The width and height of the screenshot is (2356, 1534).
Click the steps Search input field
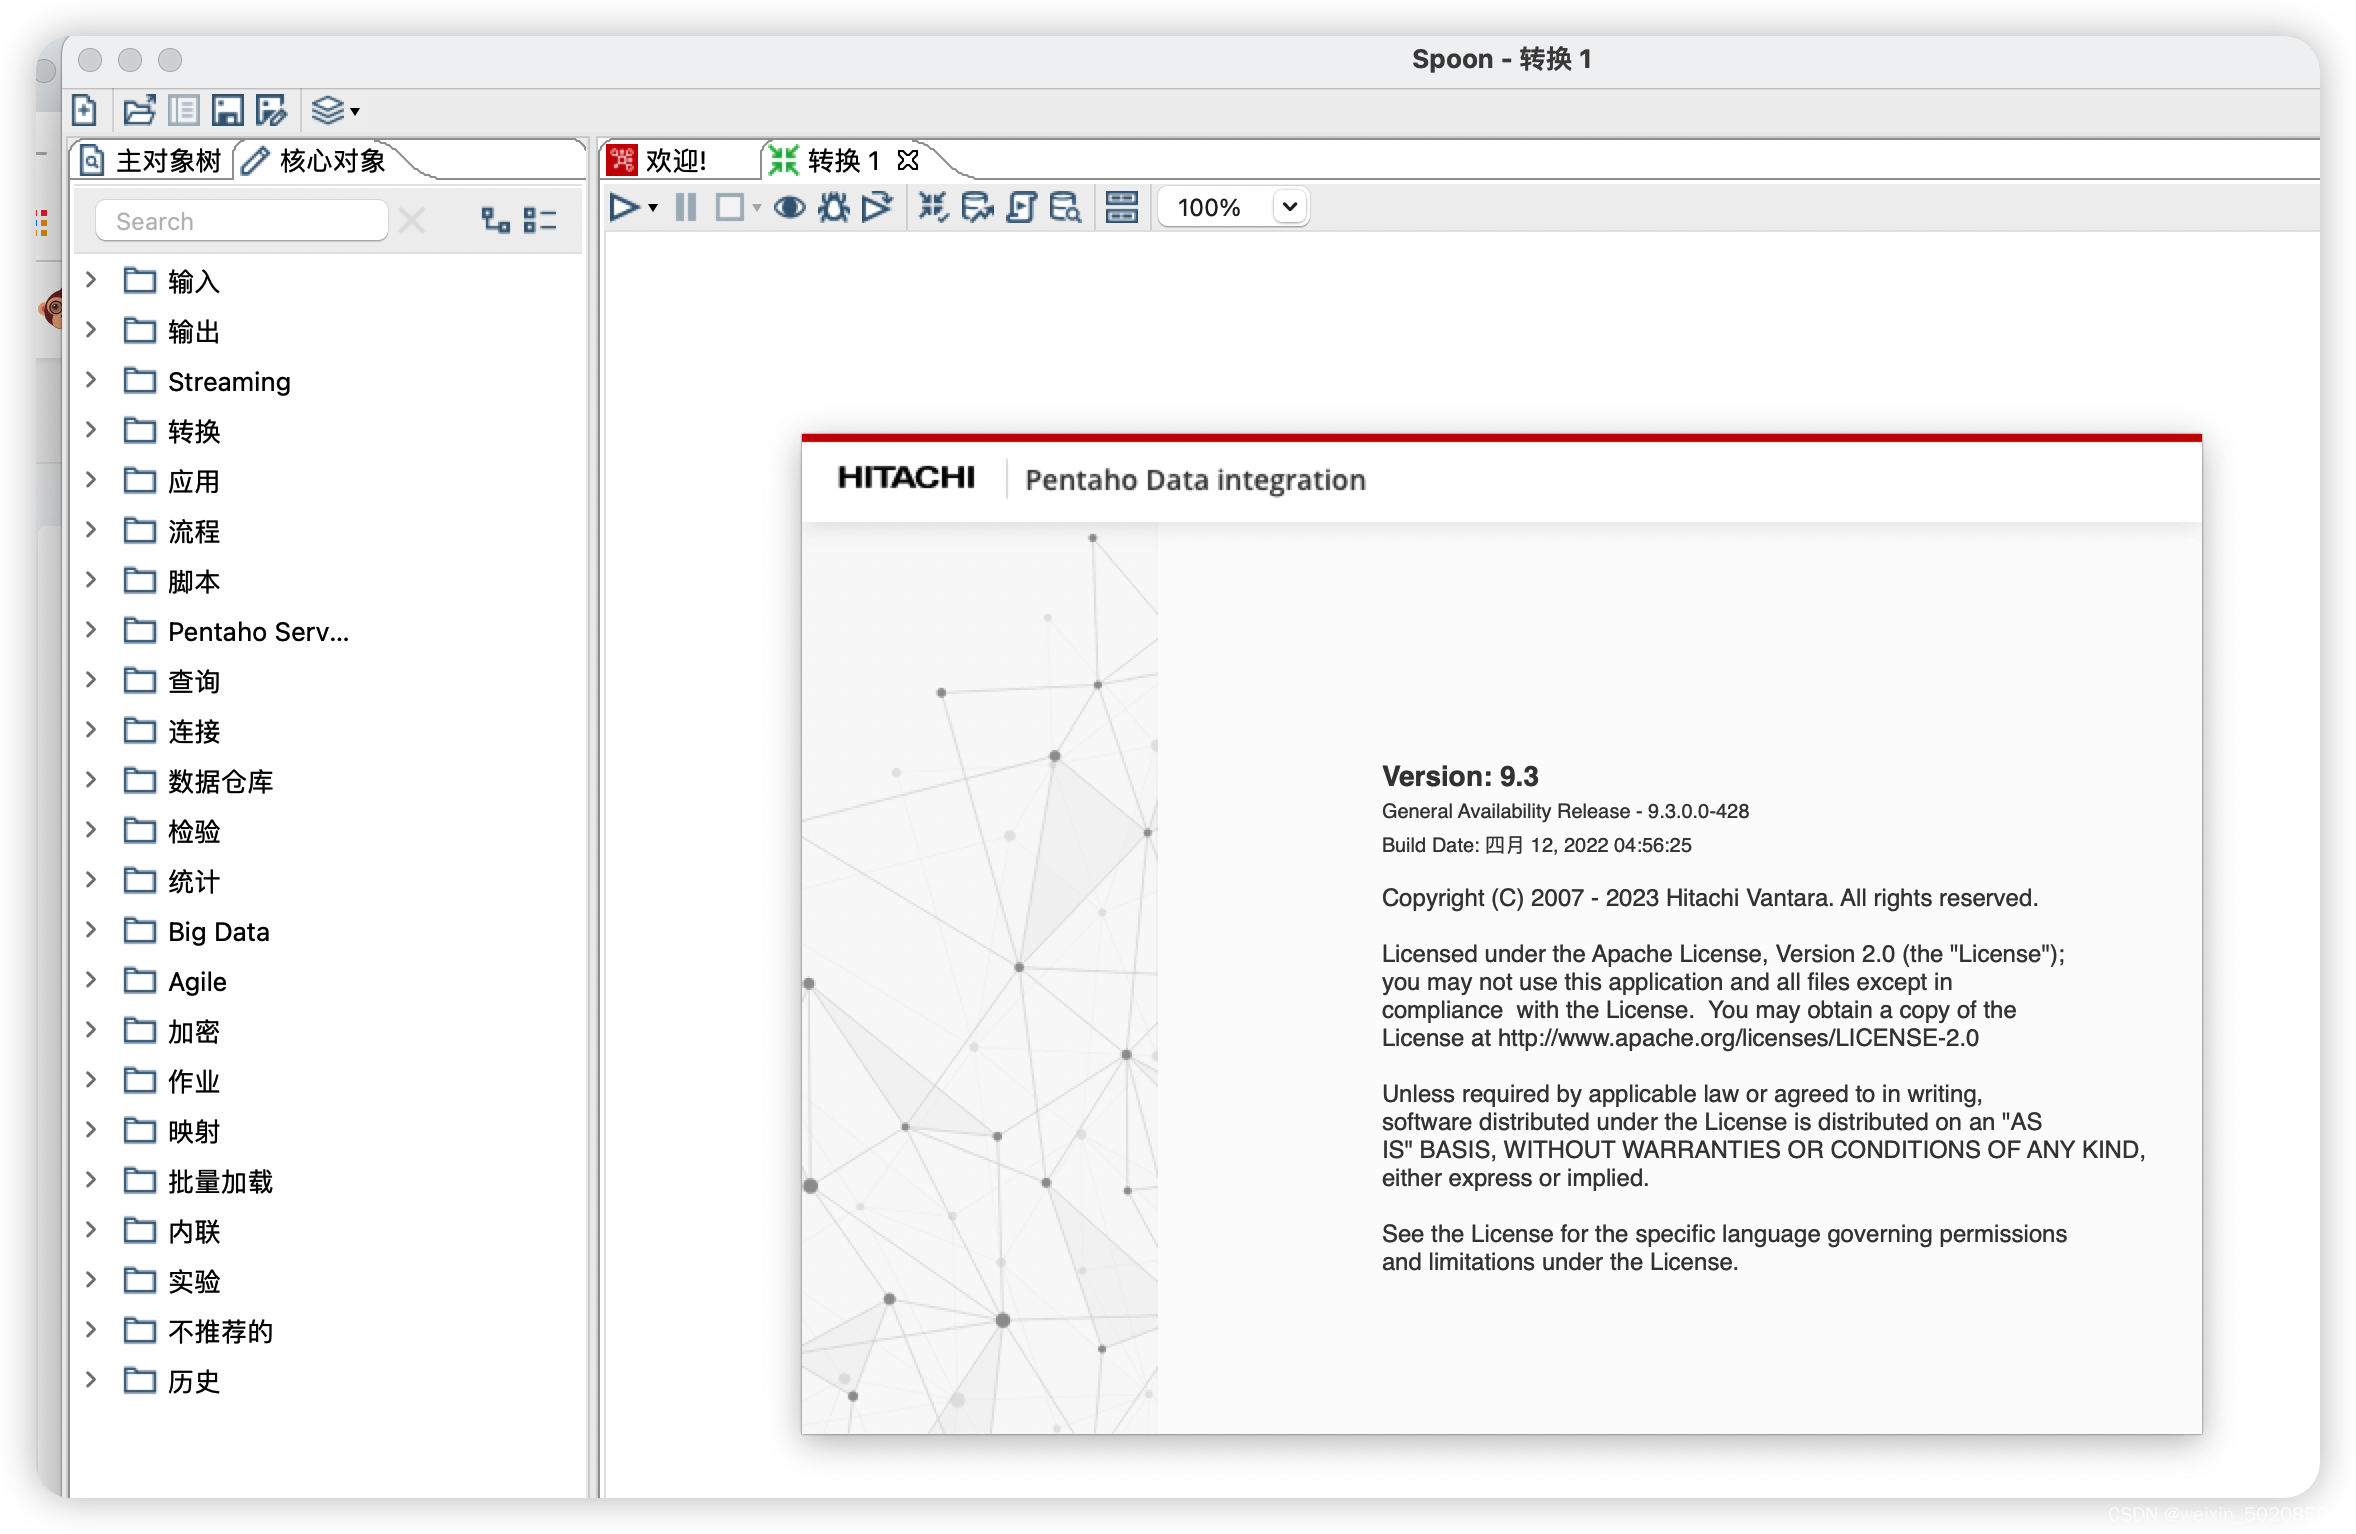click(241, 221)
